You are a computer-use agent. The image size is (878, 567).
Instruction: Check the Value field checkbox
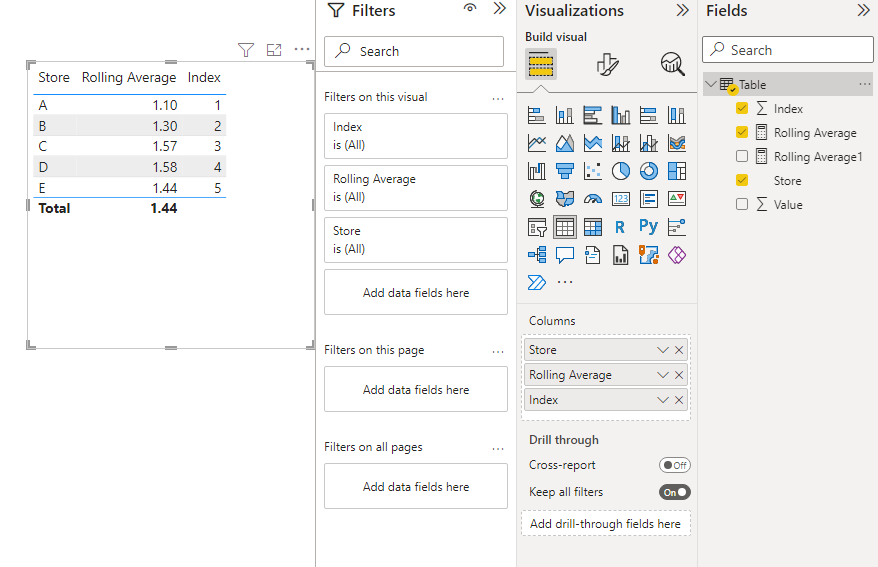point(742,205)
